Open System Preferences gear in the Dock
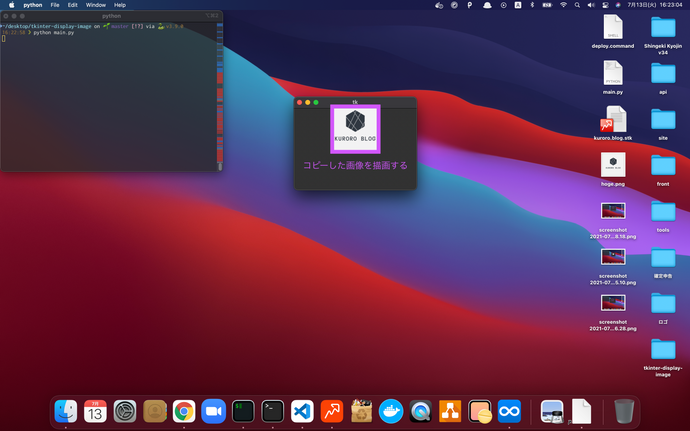 (125, 411)
